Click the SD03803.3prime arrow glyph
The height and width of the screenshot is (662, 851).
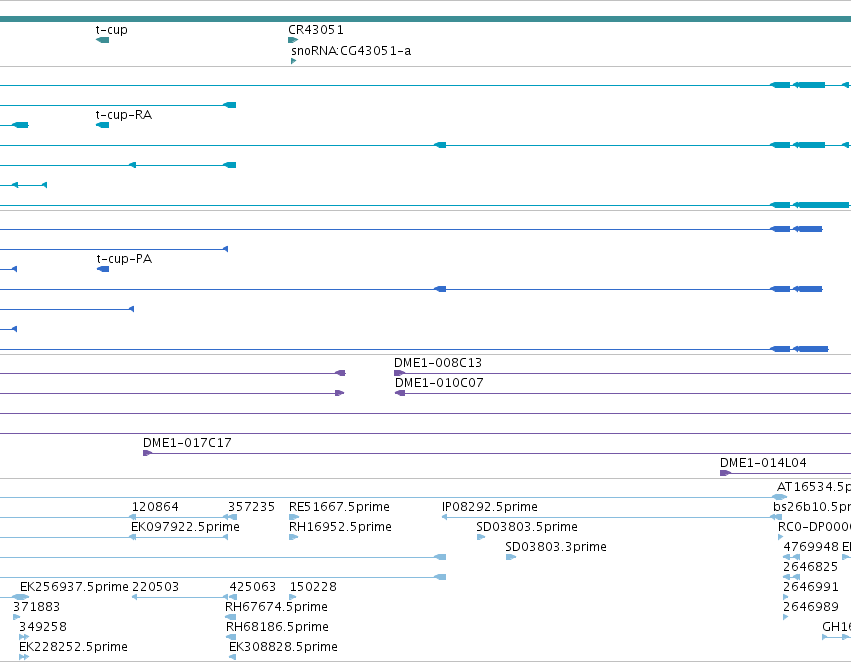coord(511,557)
